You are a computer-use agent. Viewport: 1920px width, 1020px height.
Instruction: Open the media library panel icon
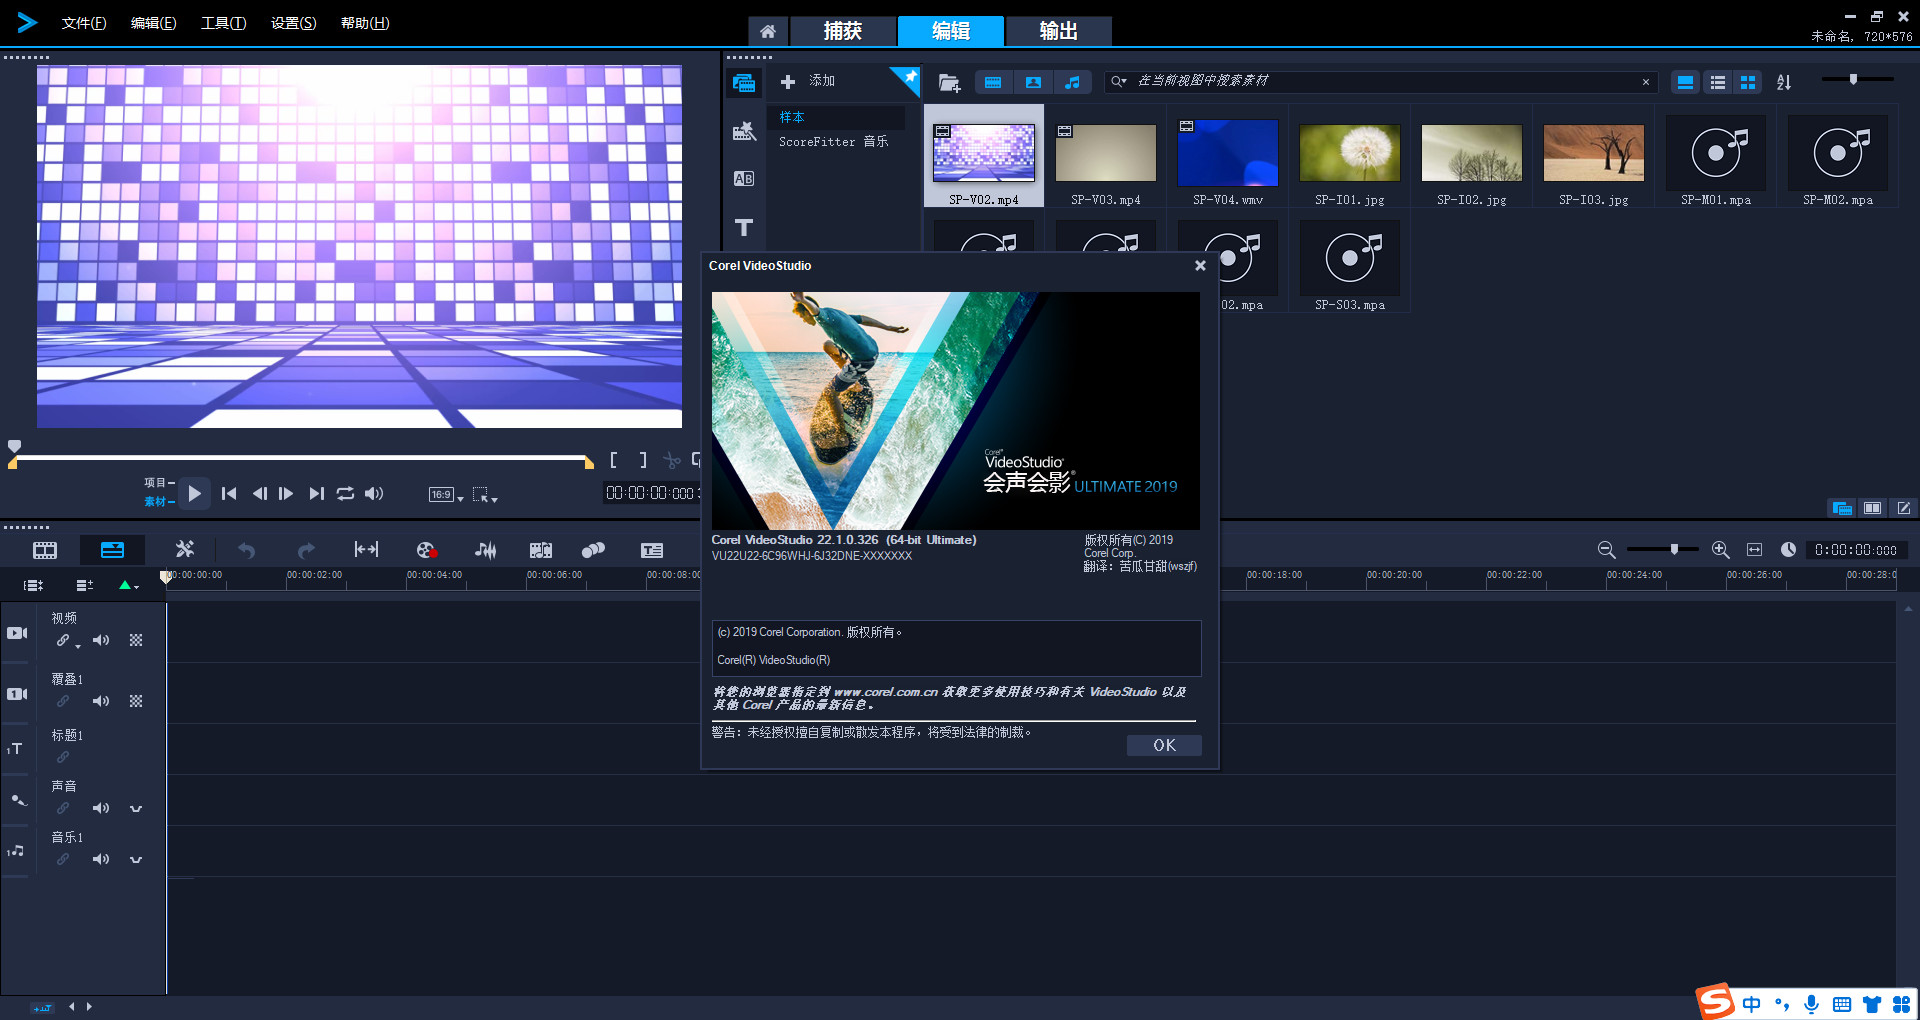744,83
